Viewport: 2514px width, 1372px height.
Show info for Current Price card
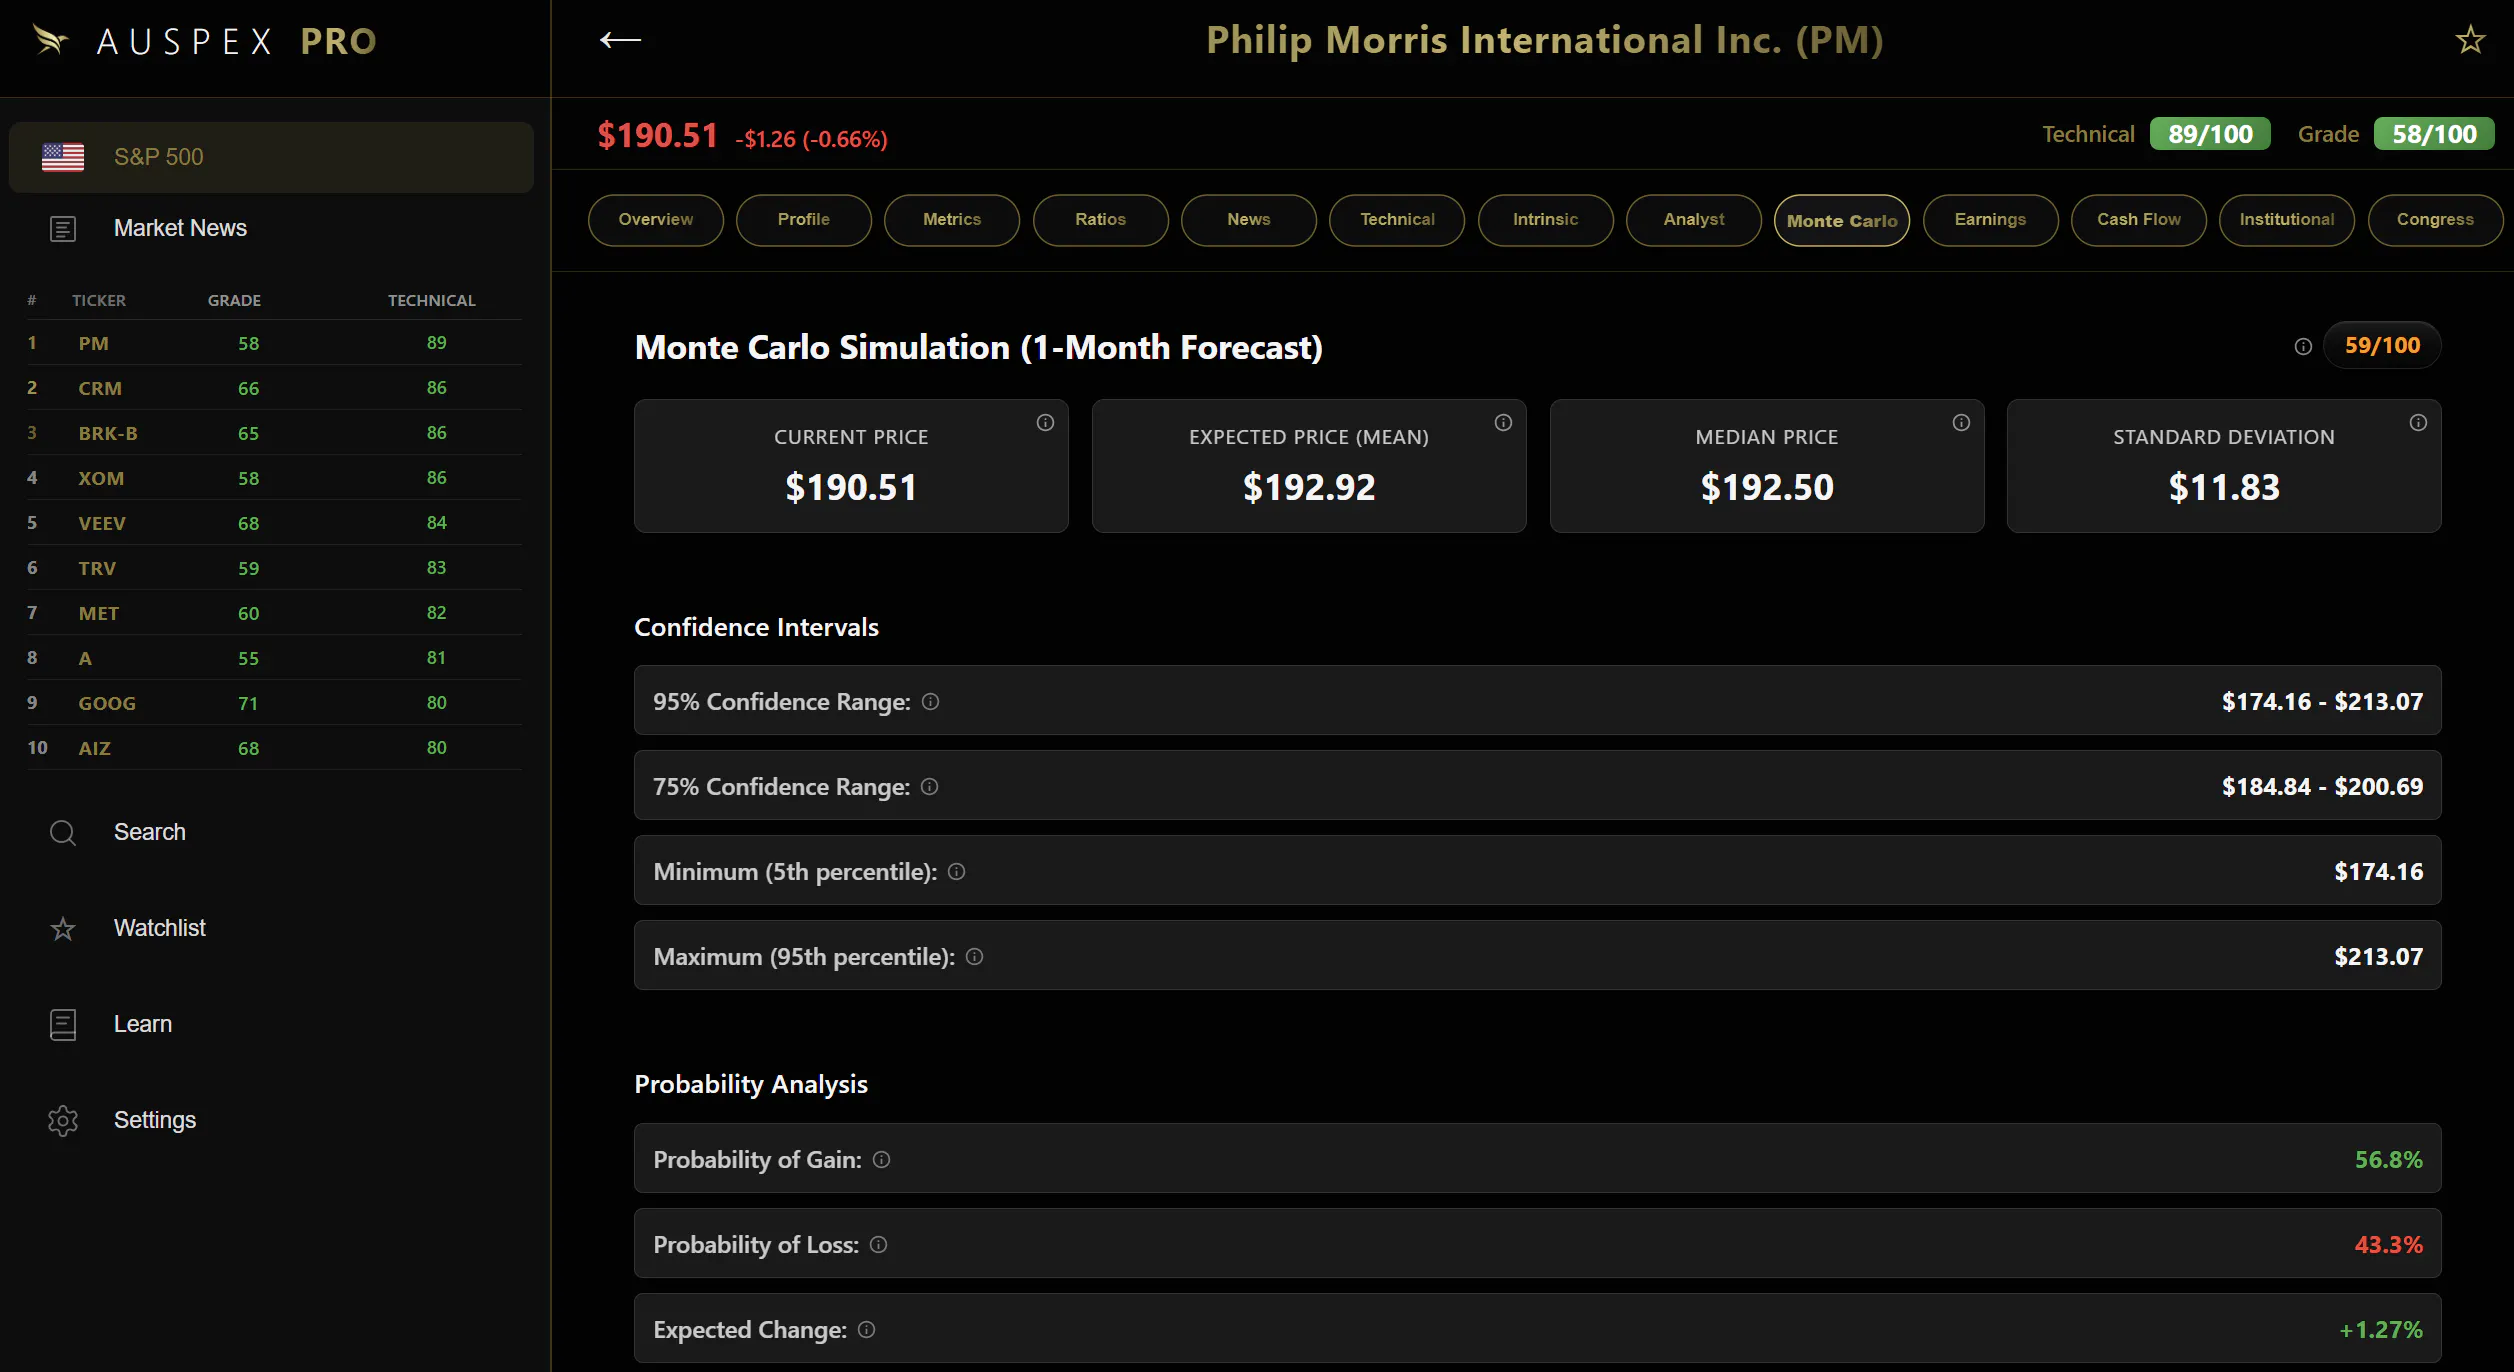[1045, 423]
